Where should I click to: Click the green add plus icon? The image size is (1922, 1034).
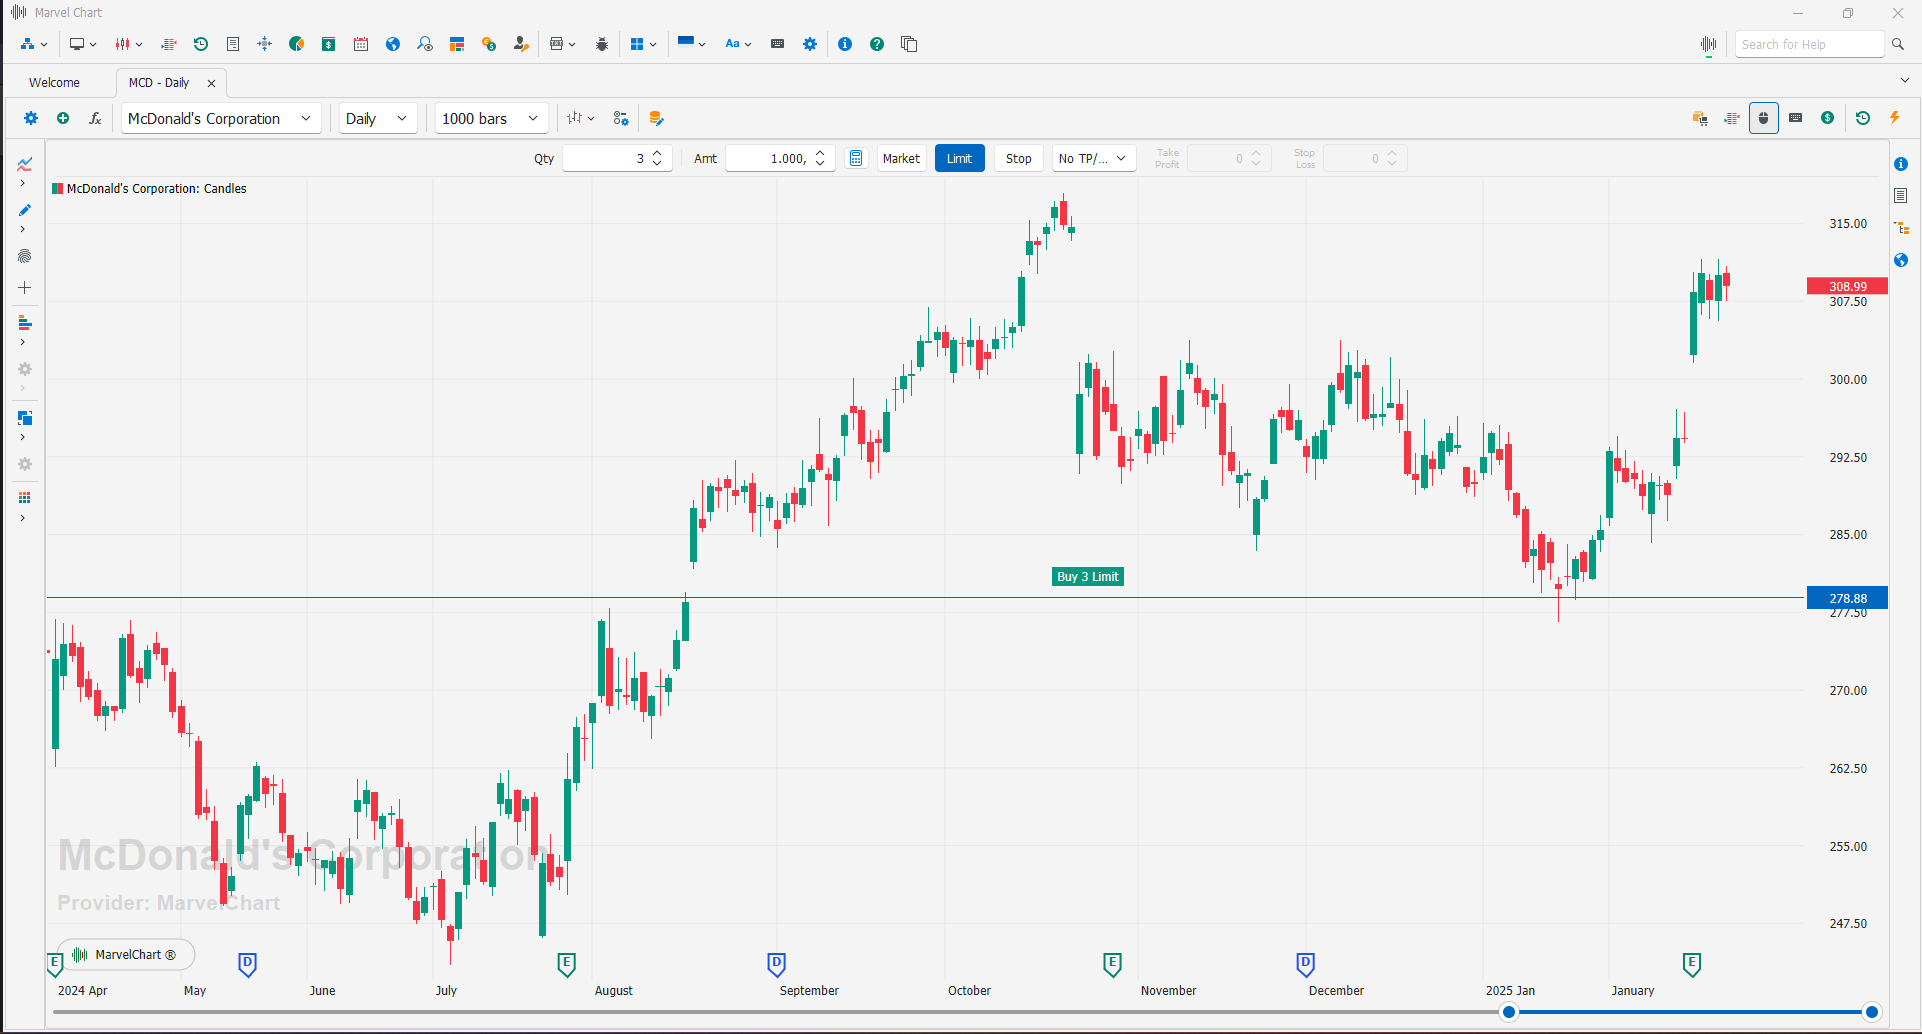(63, 118)
